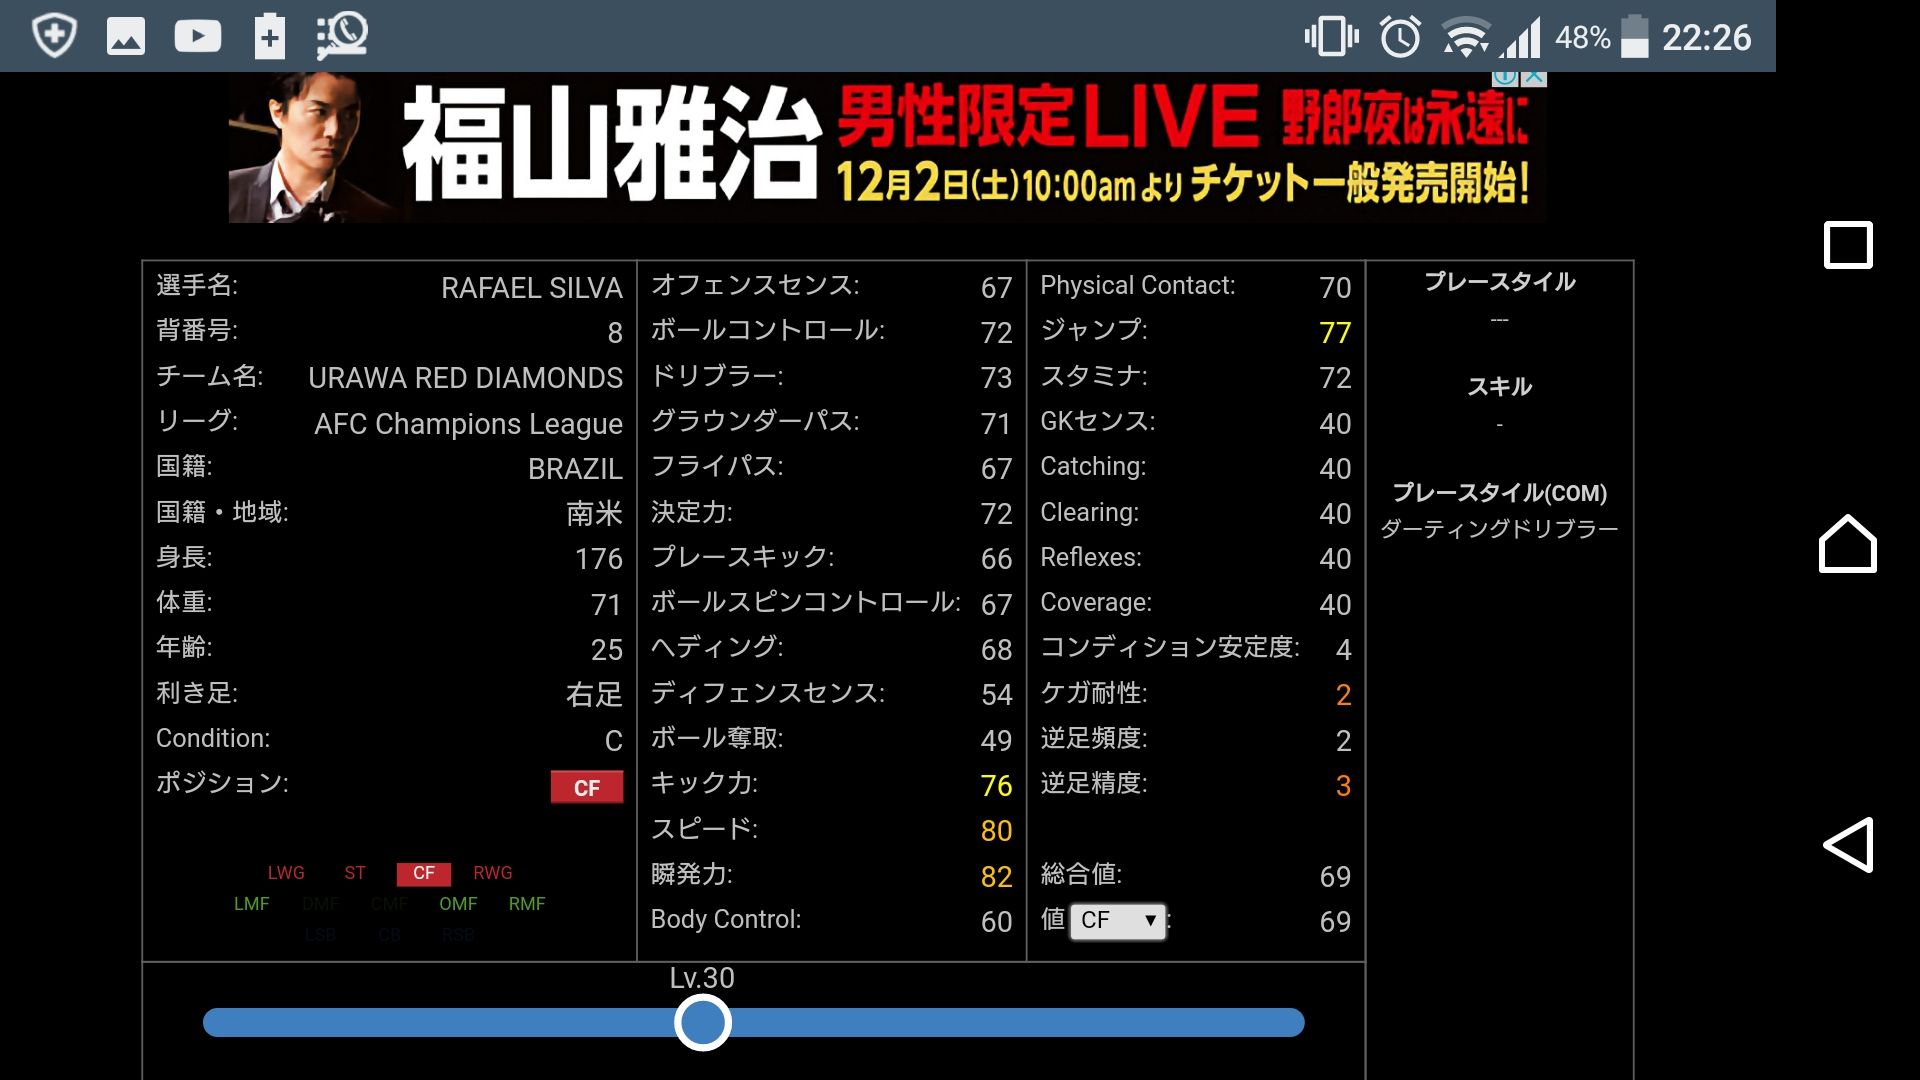The width and height of the screenshot is (1920, 1080).
Task: Tap the YouTube notification icon
Action: tap(197, 37)
